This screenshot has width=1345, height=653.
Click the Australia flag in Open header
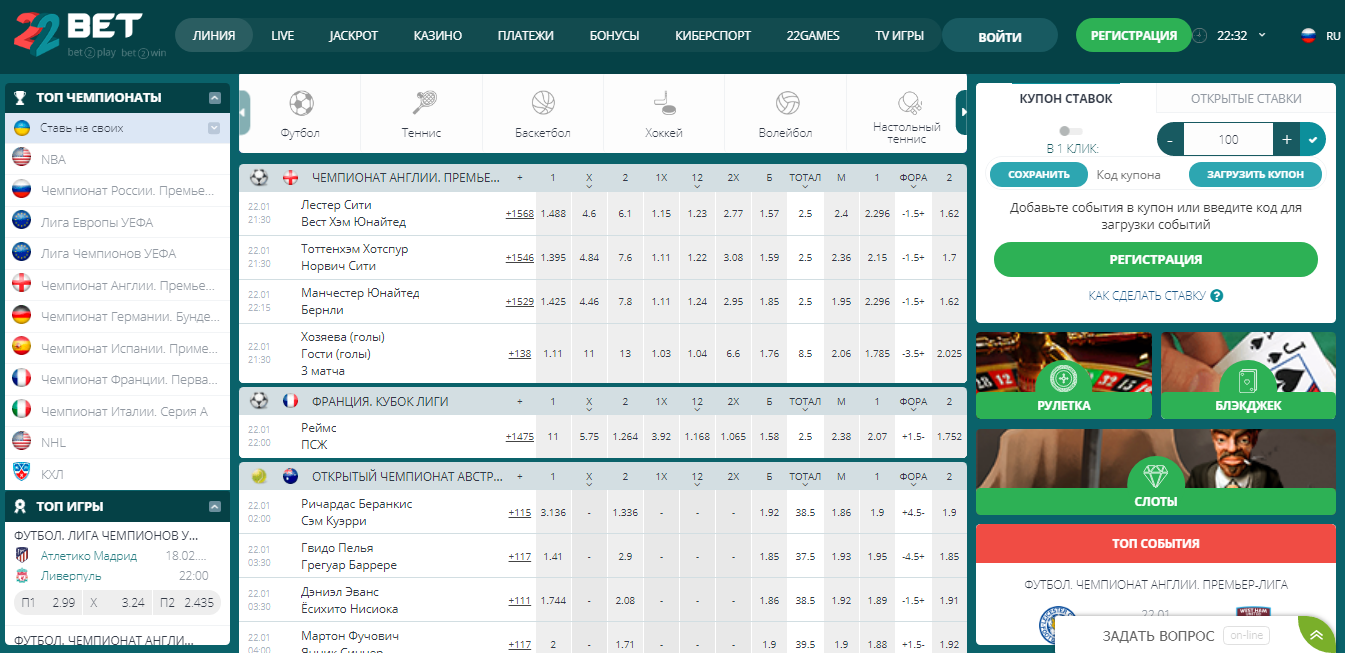tap(291, 476)
